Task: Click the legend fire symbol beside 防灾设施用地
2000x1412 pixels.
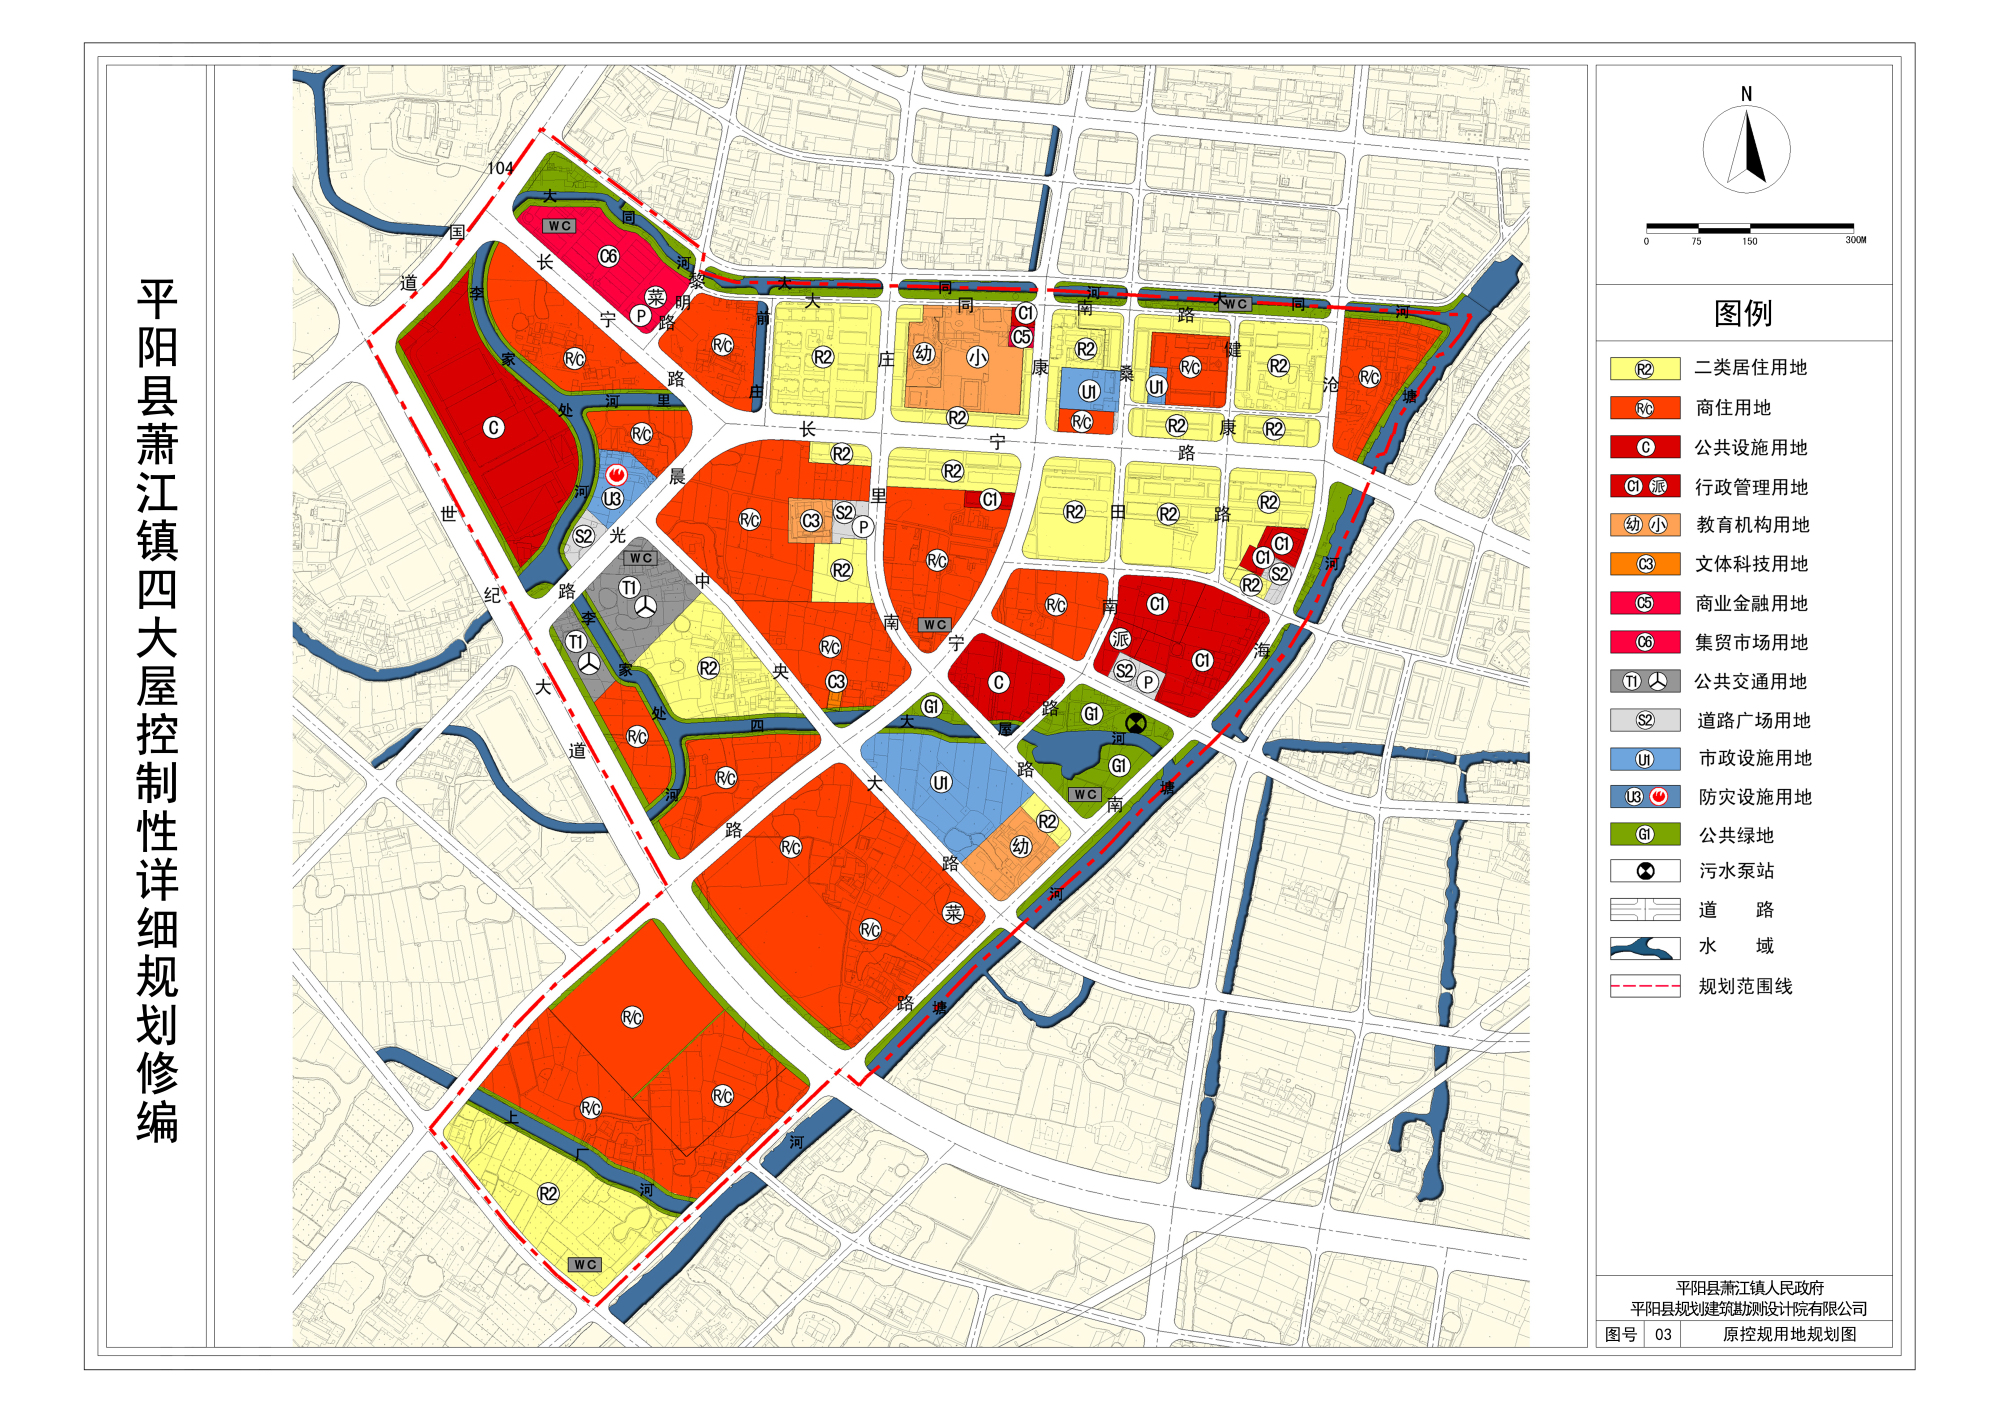Action: tap(1659, 797)
